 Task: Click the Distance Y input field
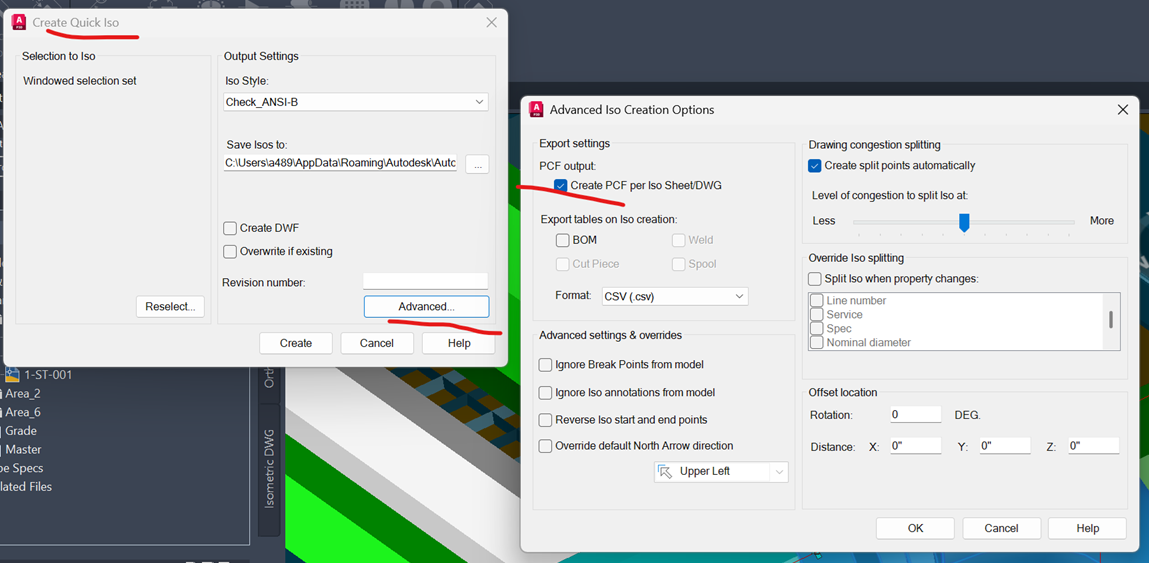pos(1005,446)
